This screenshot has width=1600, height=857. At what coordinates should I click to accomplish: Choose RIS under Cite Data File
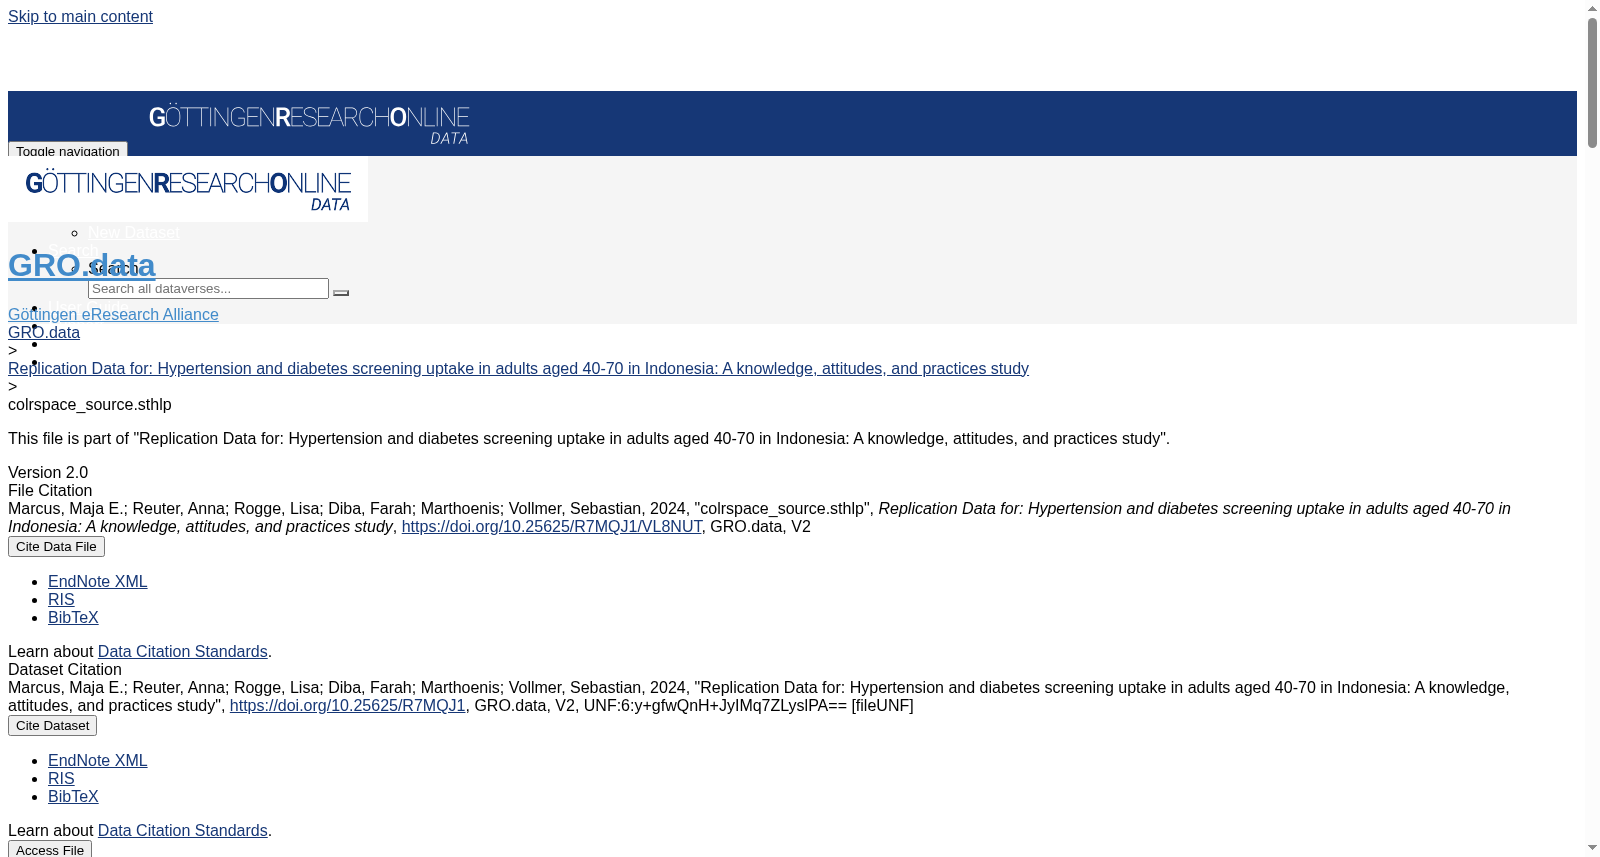61,600
